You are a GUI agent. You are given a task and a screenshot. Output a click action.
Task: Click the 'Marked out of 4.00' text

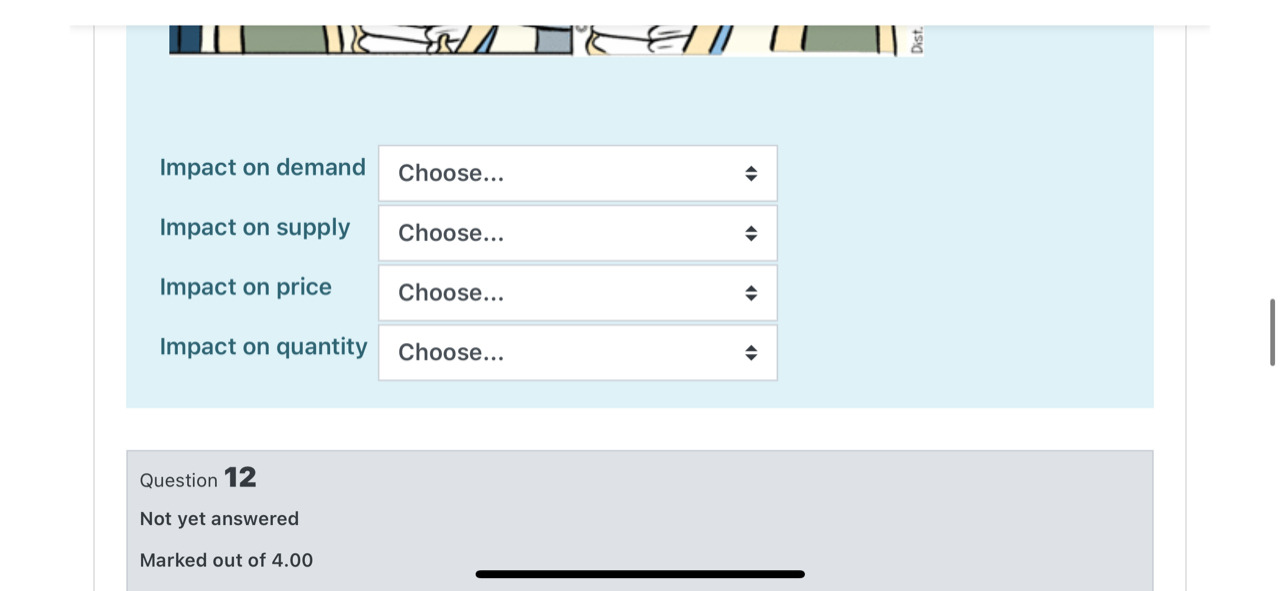(226, 560)
